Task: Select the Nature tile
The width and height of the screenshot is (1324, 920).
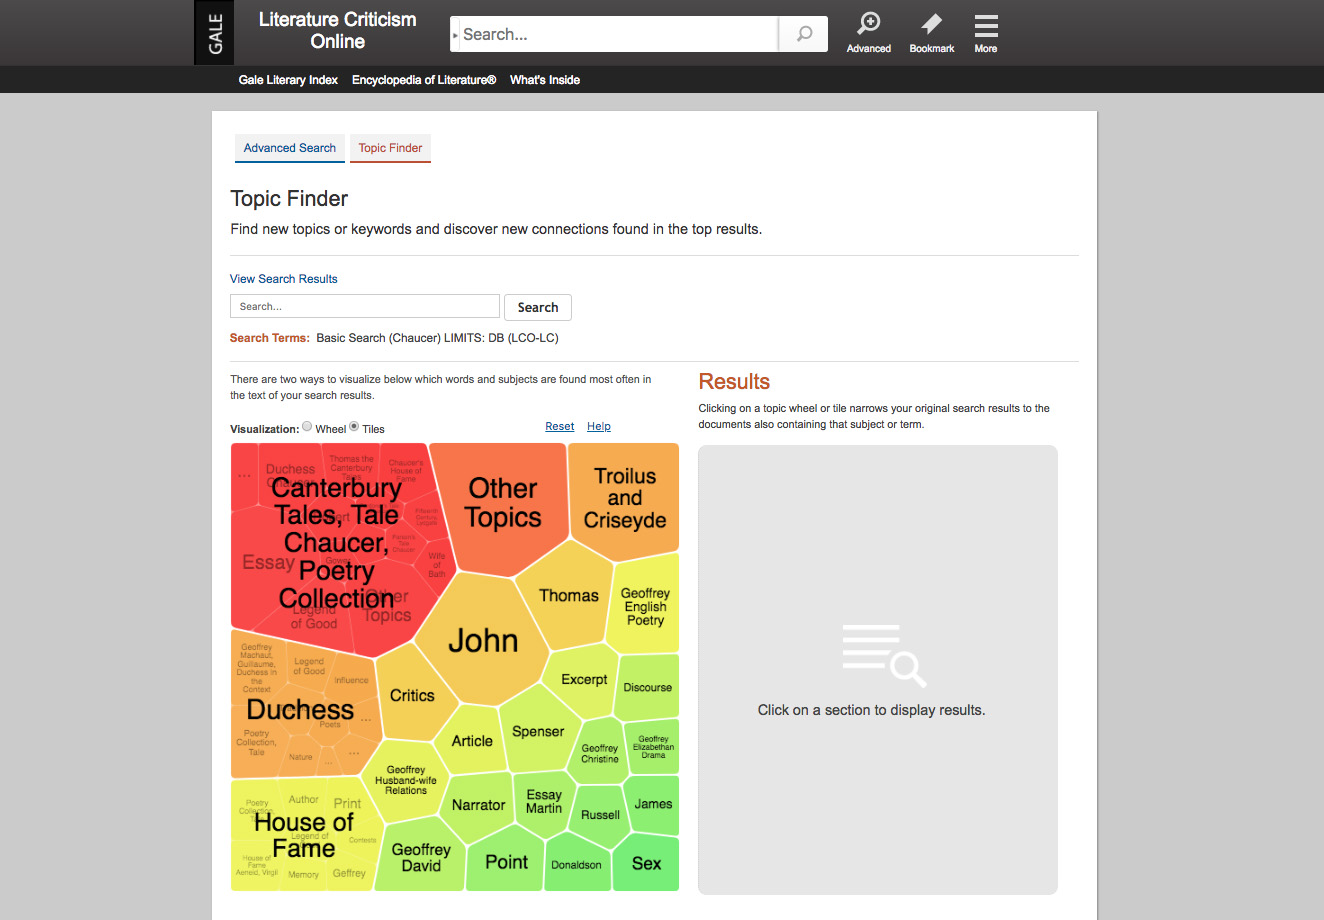Action: coord(301,757)
